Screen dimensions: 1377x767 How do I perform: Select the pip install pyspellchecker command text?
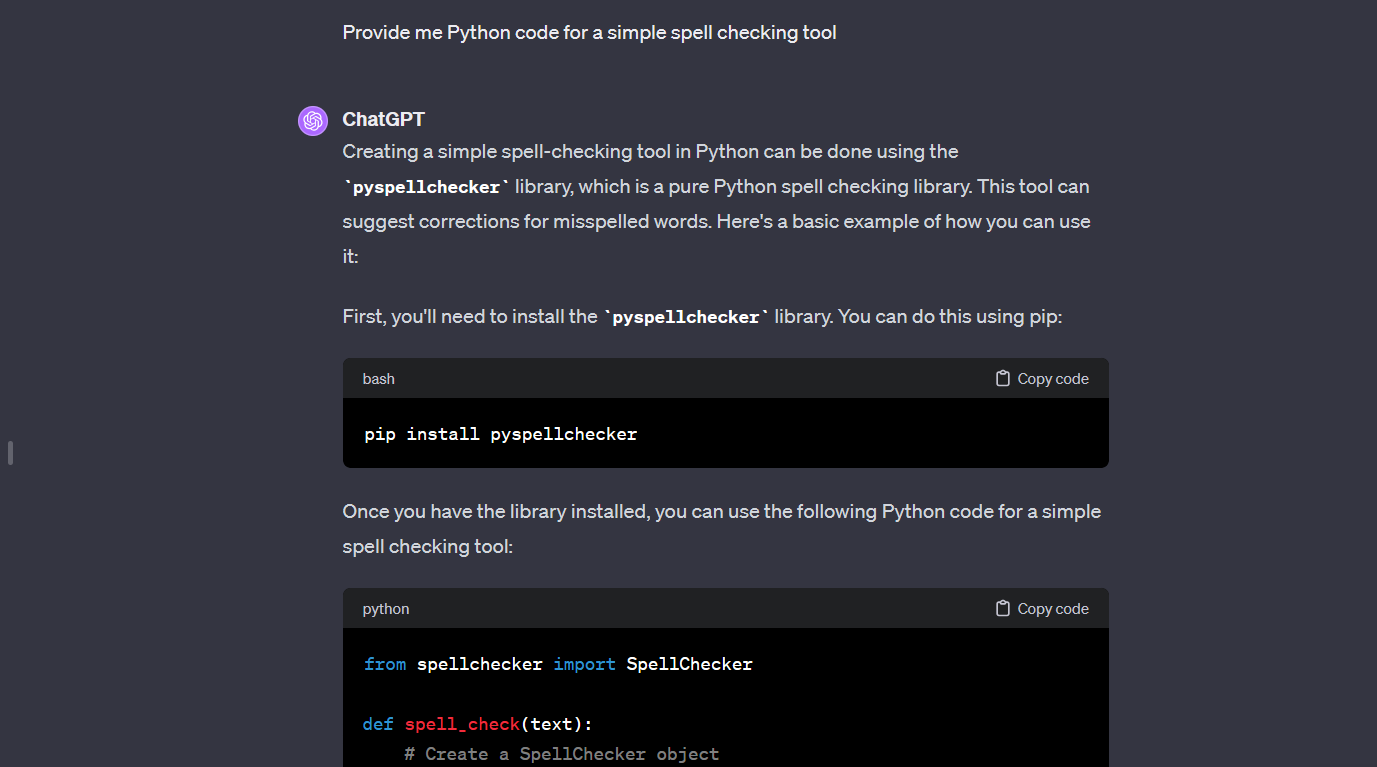click(500, 434)
